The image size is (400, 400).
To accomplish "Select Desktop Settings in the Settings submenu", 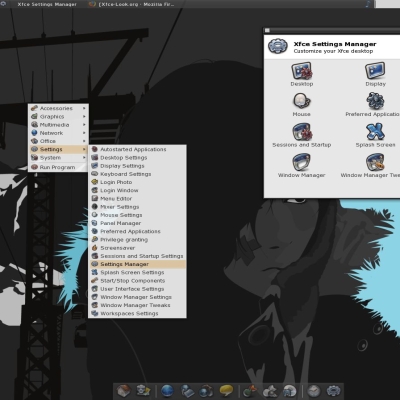I will 138,158.
